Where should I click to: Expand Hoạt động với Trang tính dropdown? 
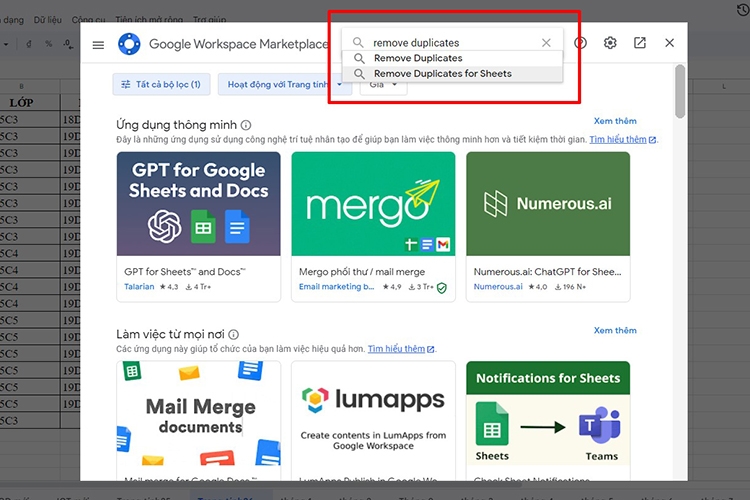[x=285, y=85]
